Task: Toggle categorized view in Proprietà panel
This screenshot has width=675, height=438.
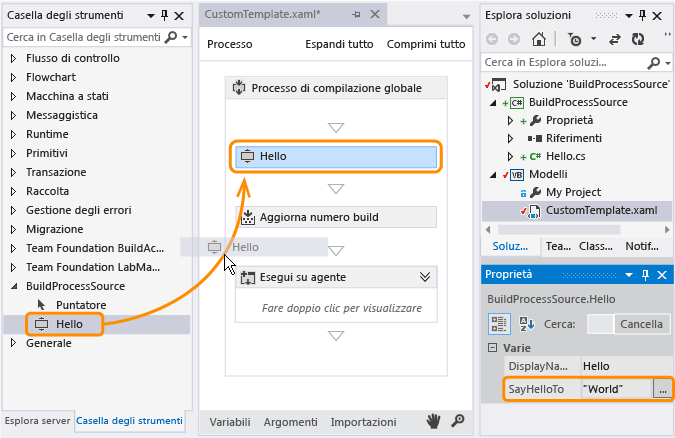Action: pos(499,324)
